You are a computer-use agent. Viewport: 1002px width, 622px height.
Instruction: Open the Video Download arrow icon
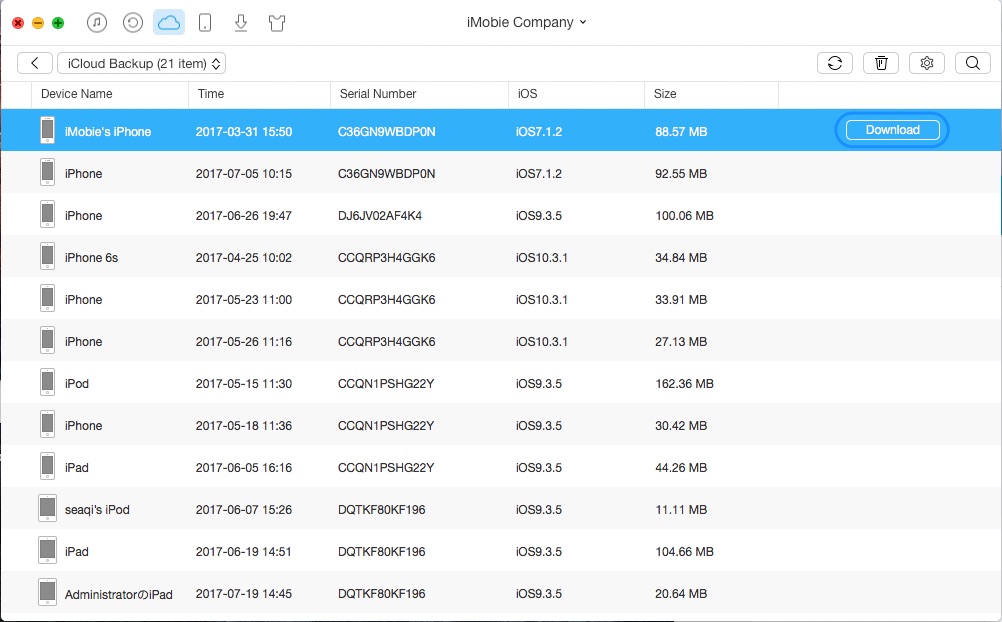pos(240,22)
